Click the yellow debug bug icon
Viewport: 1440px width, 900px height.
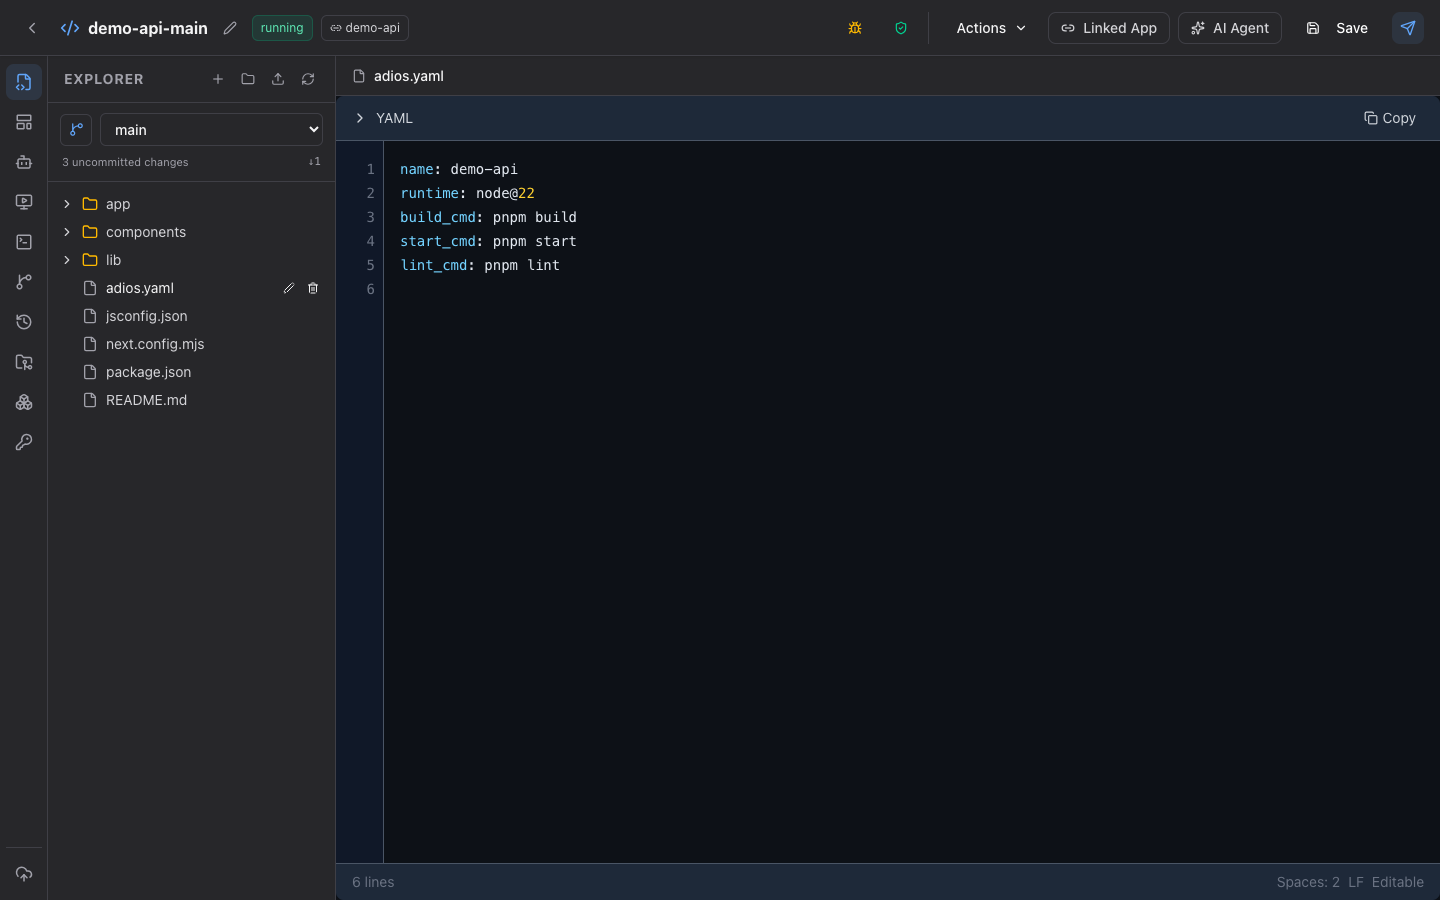[855, 28]
